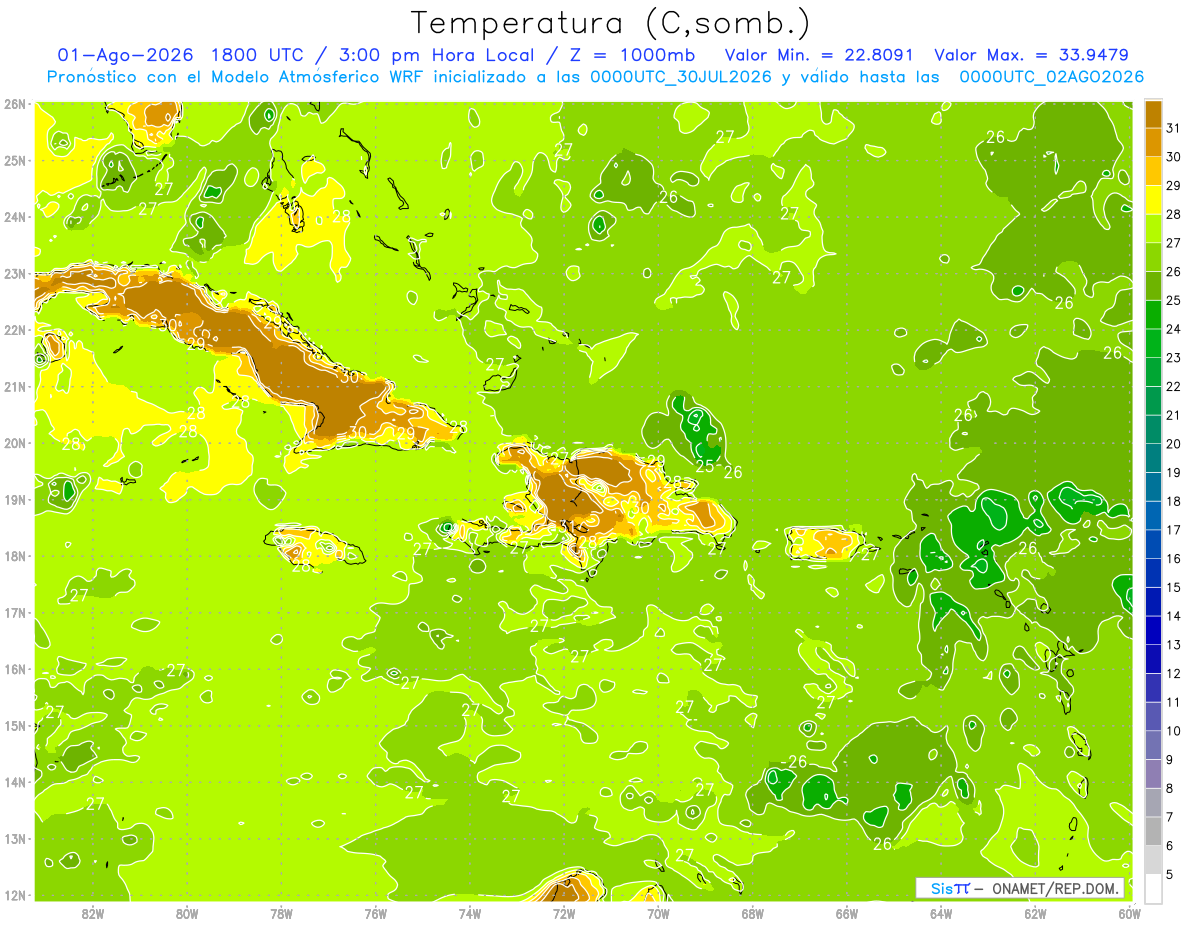Click the "25N" latitude axis label
Image resolution: width=1200 pixels, height=927 pixels.
(x=15, y=160)
